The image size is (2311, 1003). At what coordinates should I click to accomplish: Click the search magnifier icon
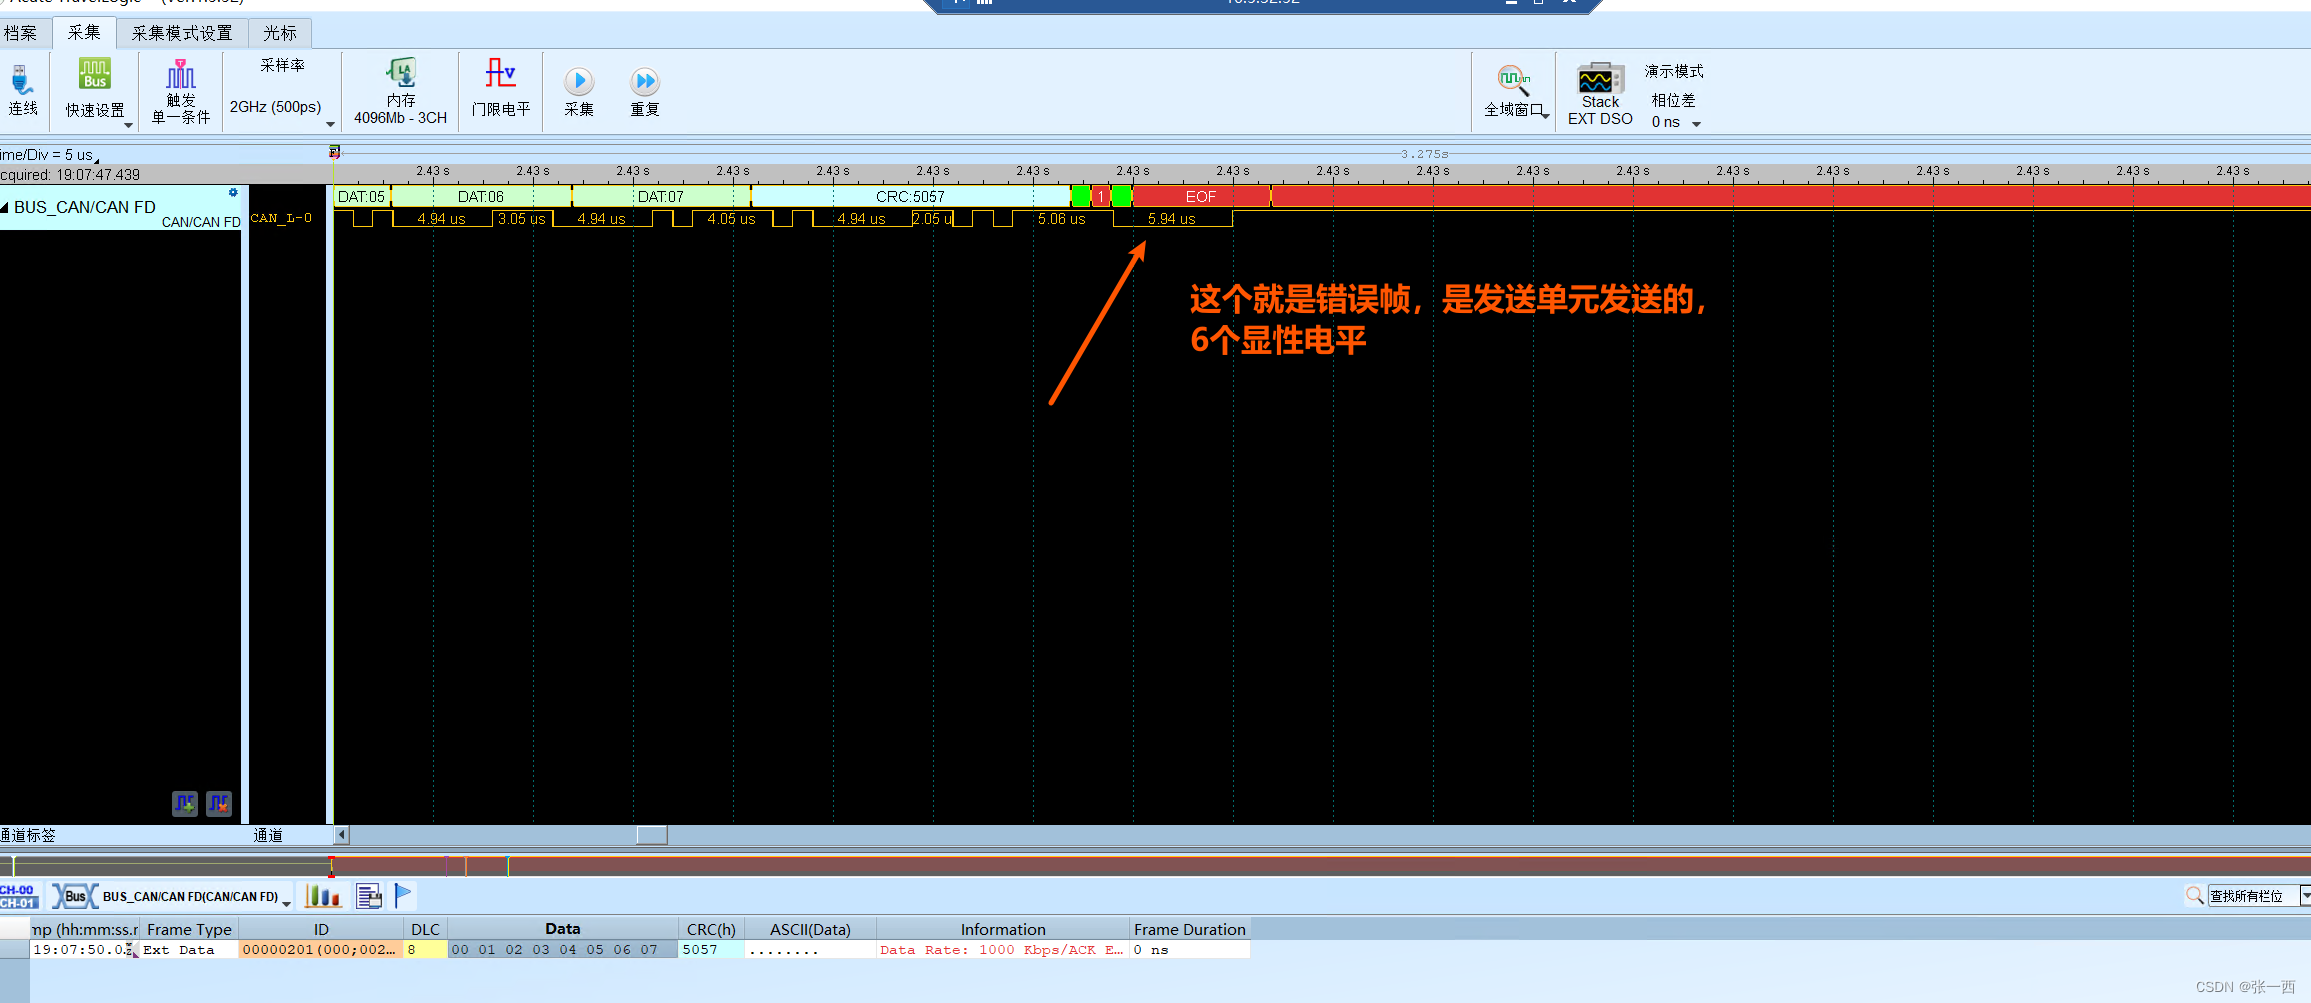tap(2194, 896)
